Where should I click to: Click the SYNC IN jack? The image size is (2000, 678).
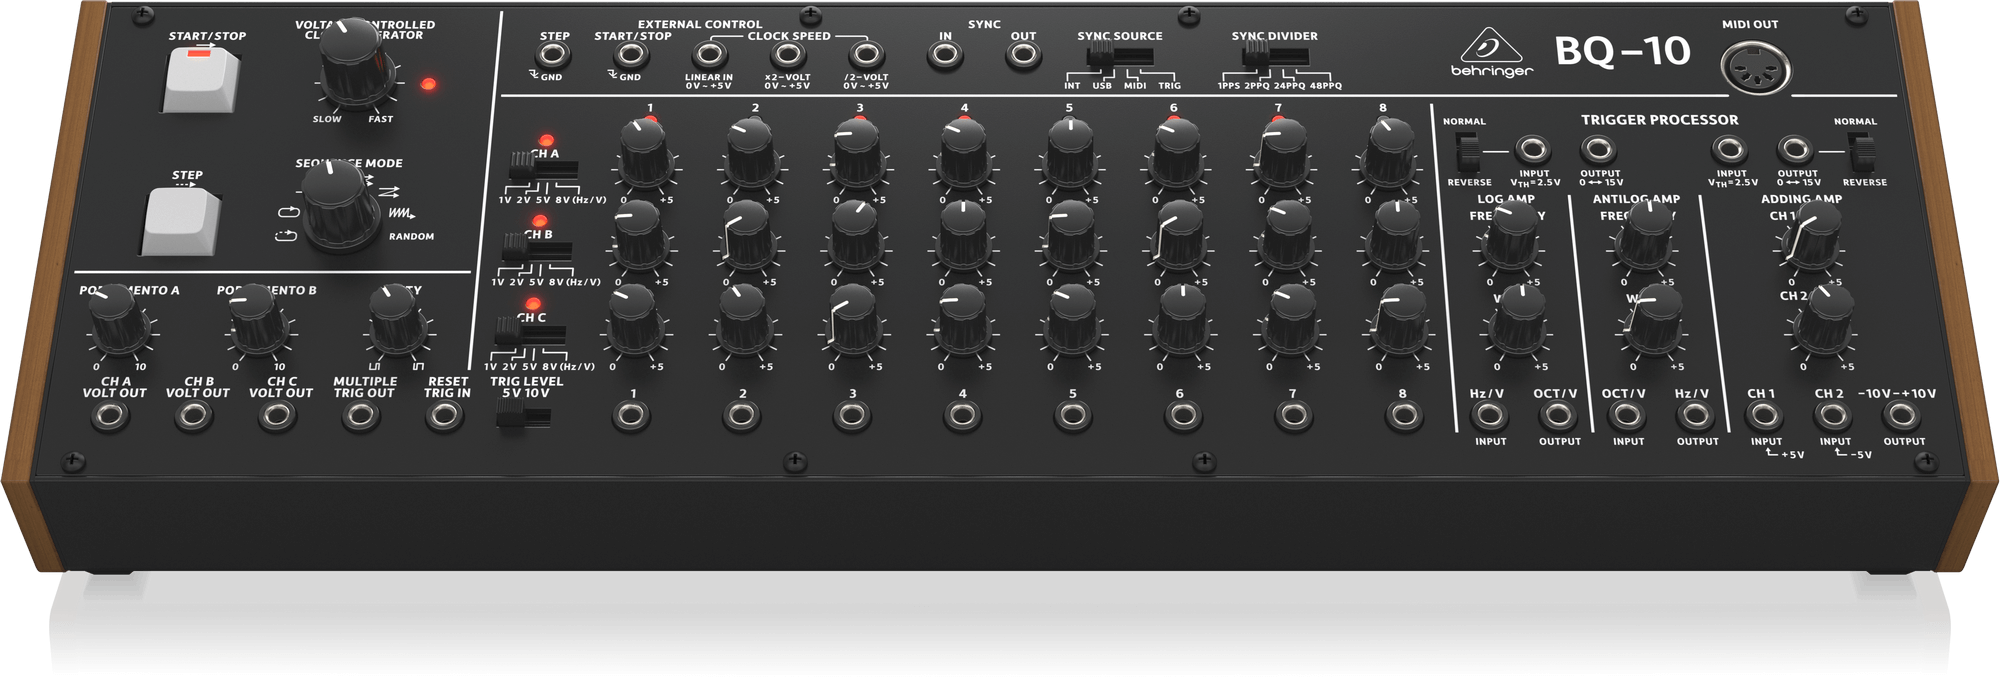click(944, 56)
